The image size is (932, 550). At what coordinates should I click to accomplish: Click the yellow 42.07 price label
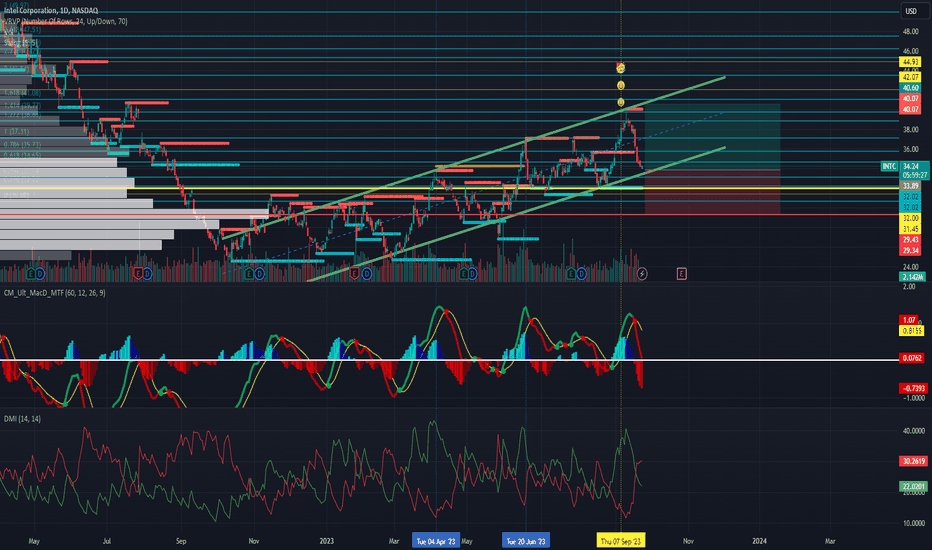(911, 77)
